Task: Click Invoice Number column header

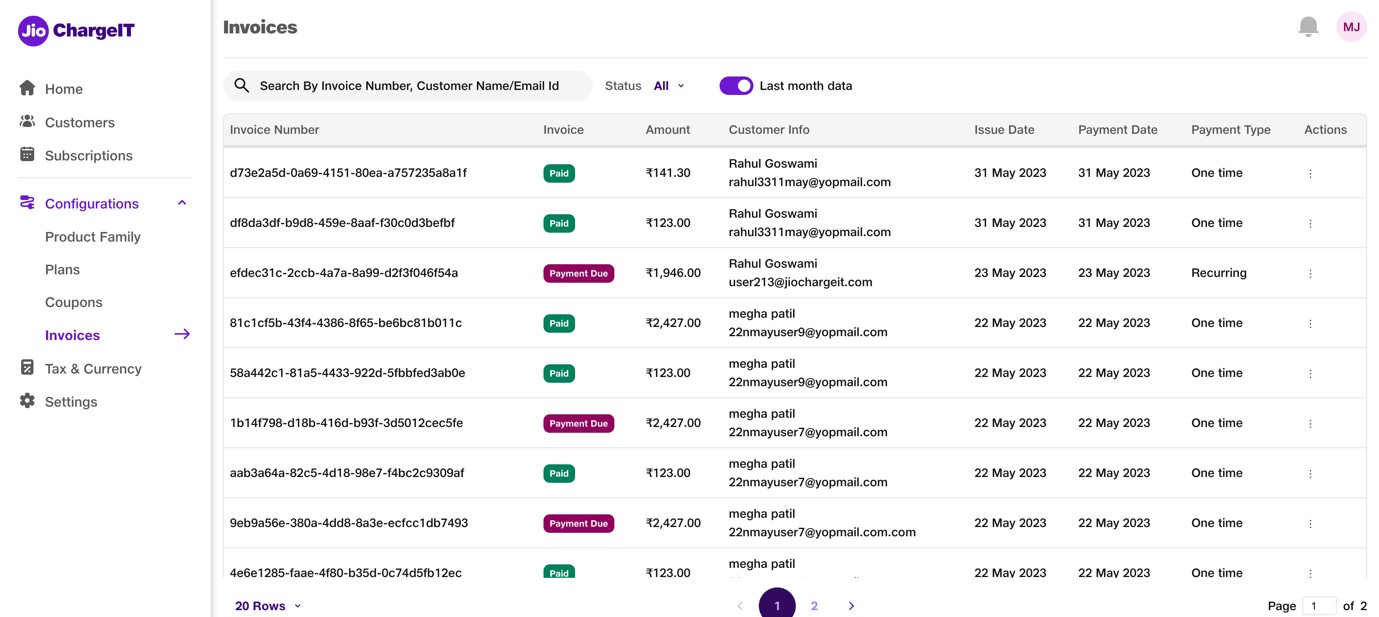Action: click(275, 130)
